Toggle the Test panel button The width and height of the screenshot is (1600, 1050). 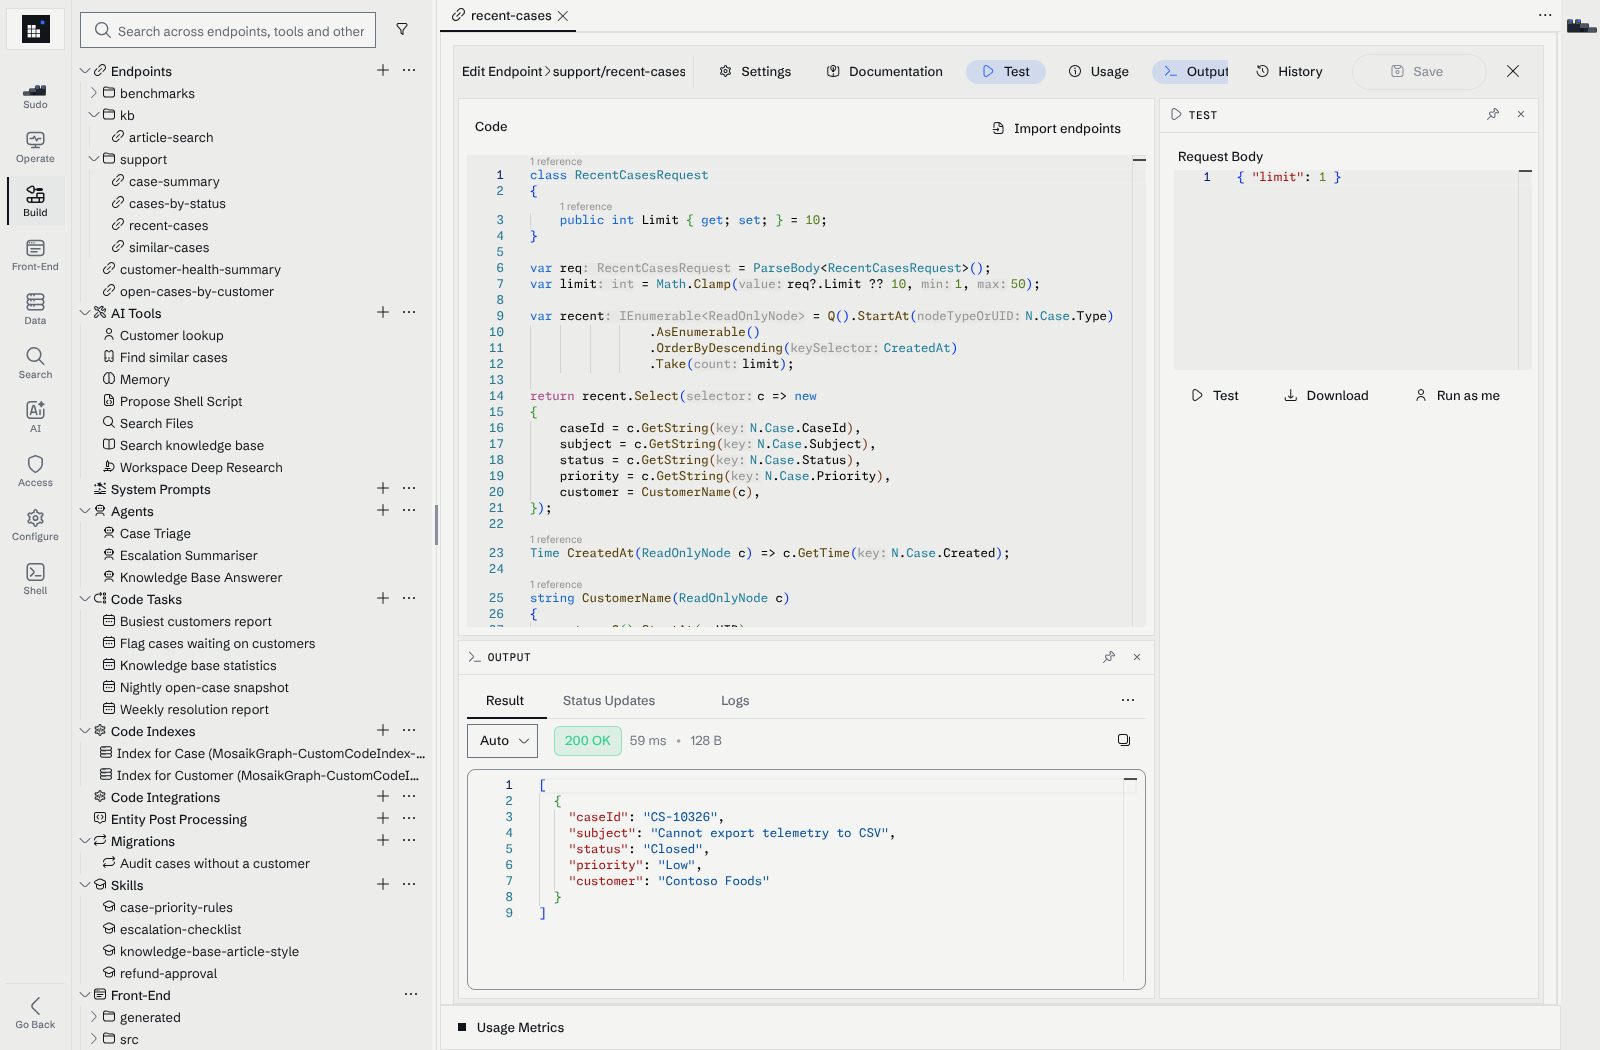coord(1005,71)
